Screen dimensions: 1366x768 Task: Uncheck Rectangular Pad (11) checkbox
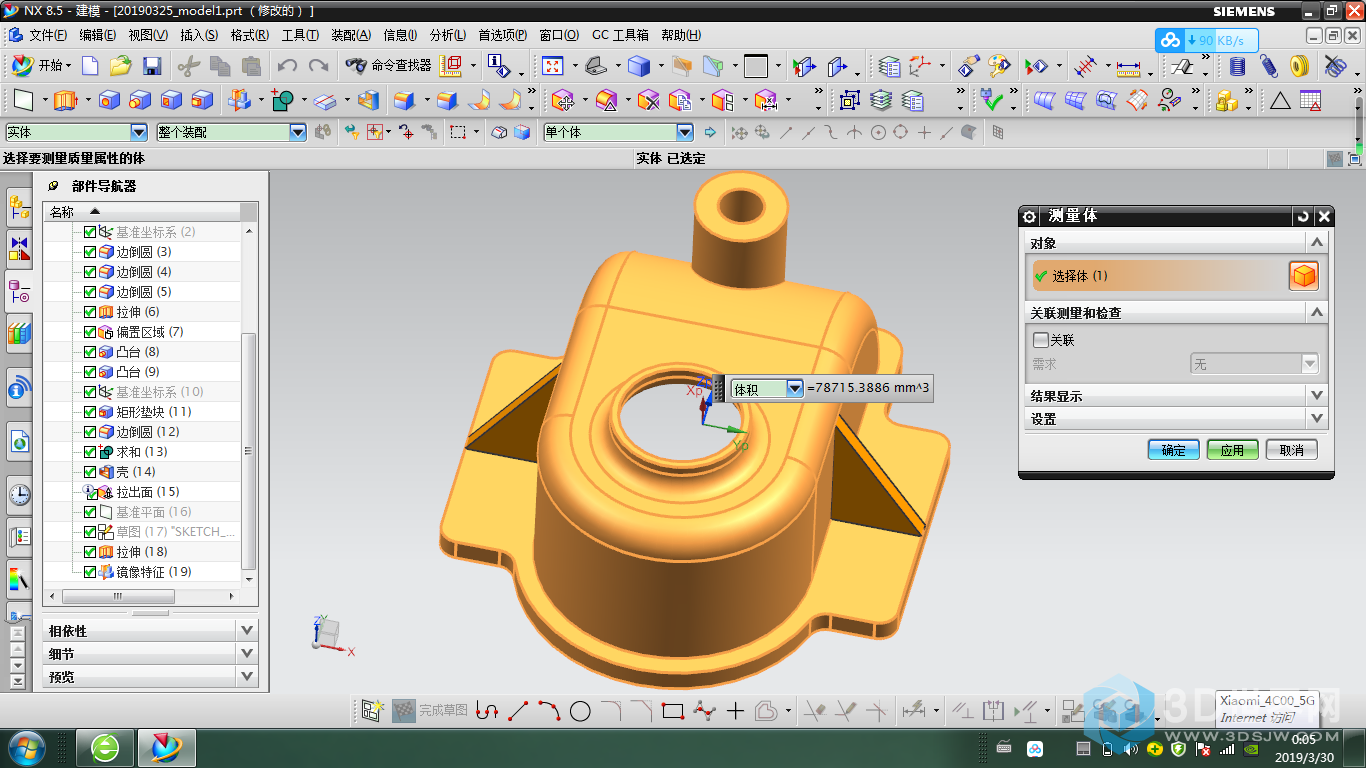tap(90, 412)
